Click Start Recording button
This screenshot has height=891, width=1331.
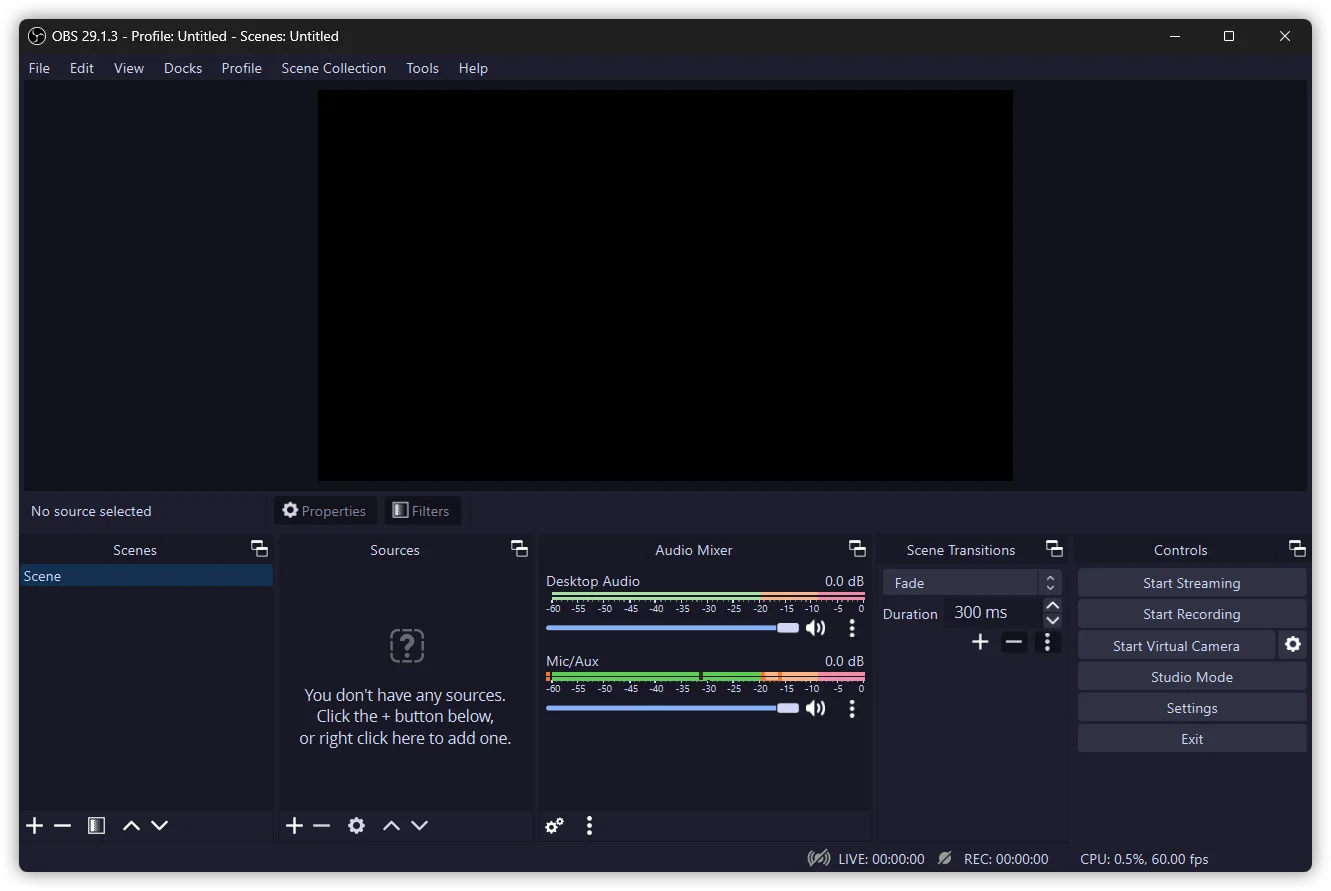click(1191, 614)
